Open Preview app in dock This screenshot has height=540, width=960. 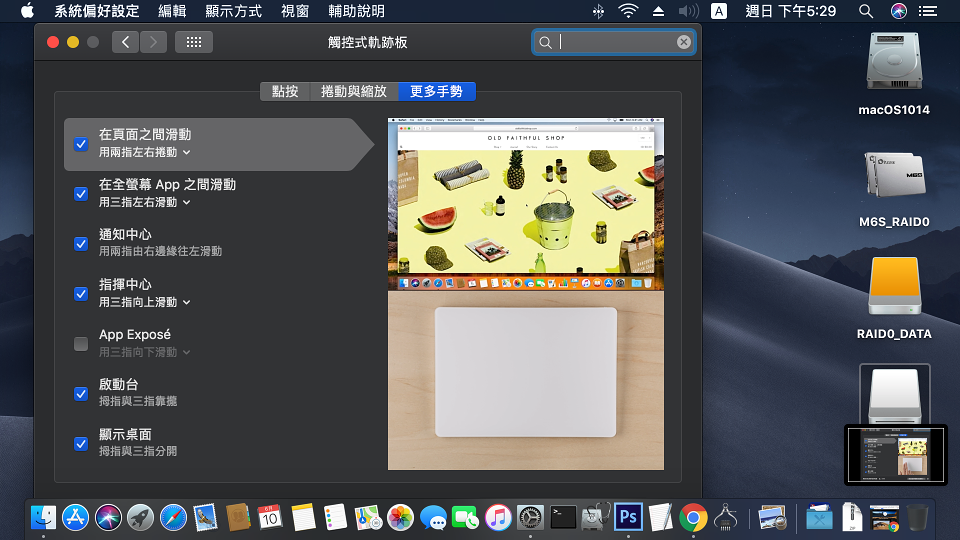(771, 518)
